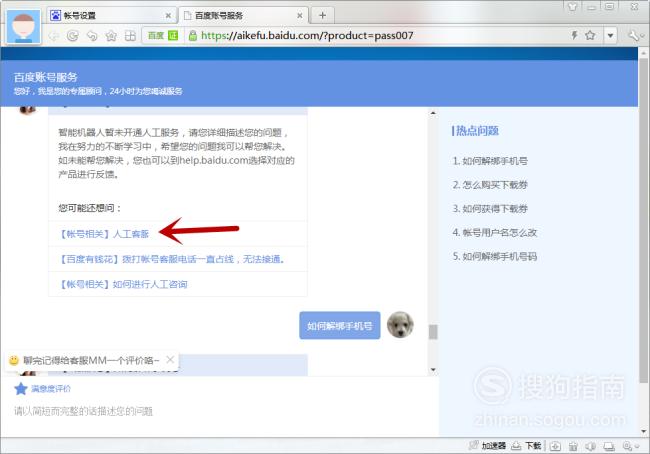Click the chat scrollbar thumb
This screenshot has height=454, width=650.
tap(433, 332)
